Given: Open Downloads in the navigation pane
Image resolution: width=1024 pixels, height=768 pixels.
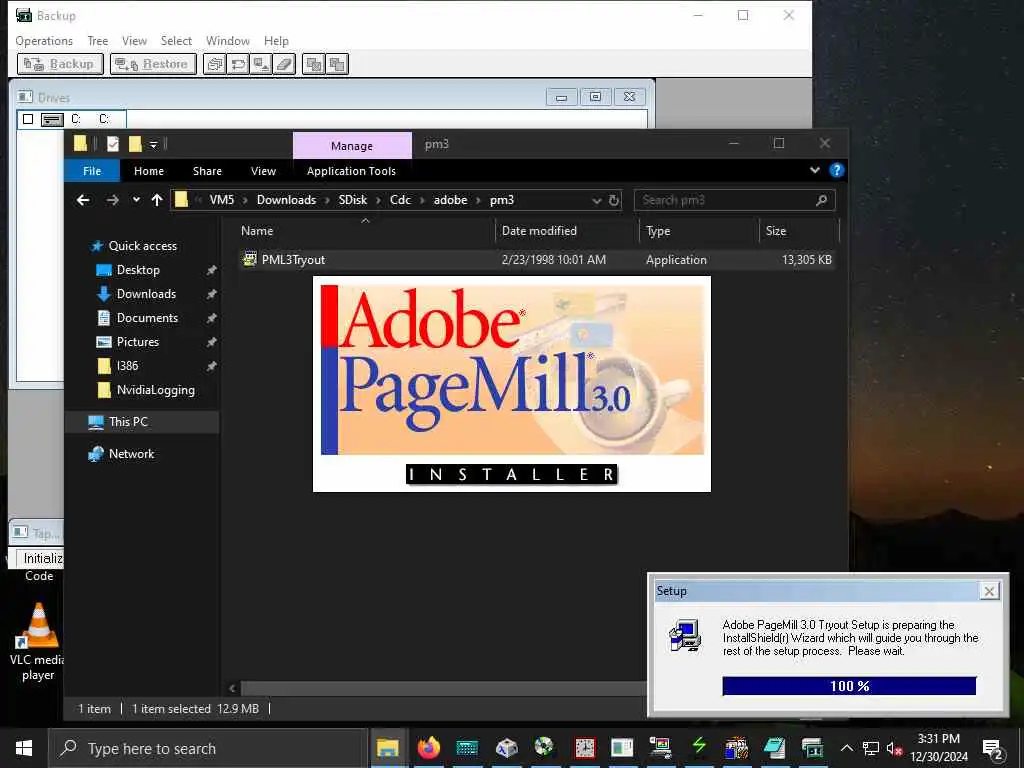Looking at the screenshot, I should pos(146,294).
